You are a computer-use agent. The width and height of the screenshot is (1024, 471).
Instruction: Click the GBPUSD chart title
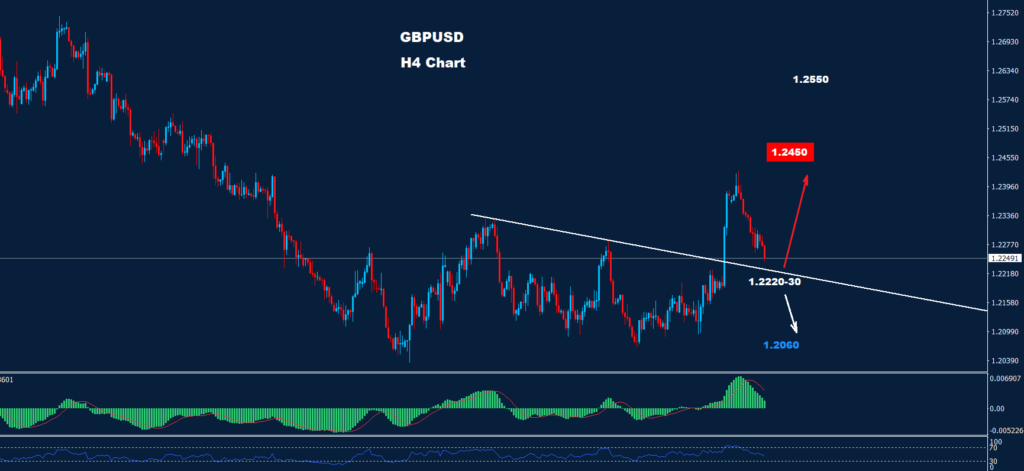[432, 38]
